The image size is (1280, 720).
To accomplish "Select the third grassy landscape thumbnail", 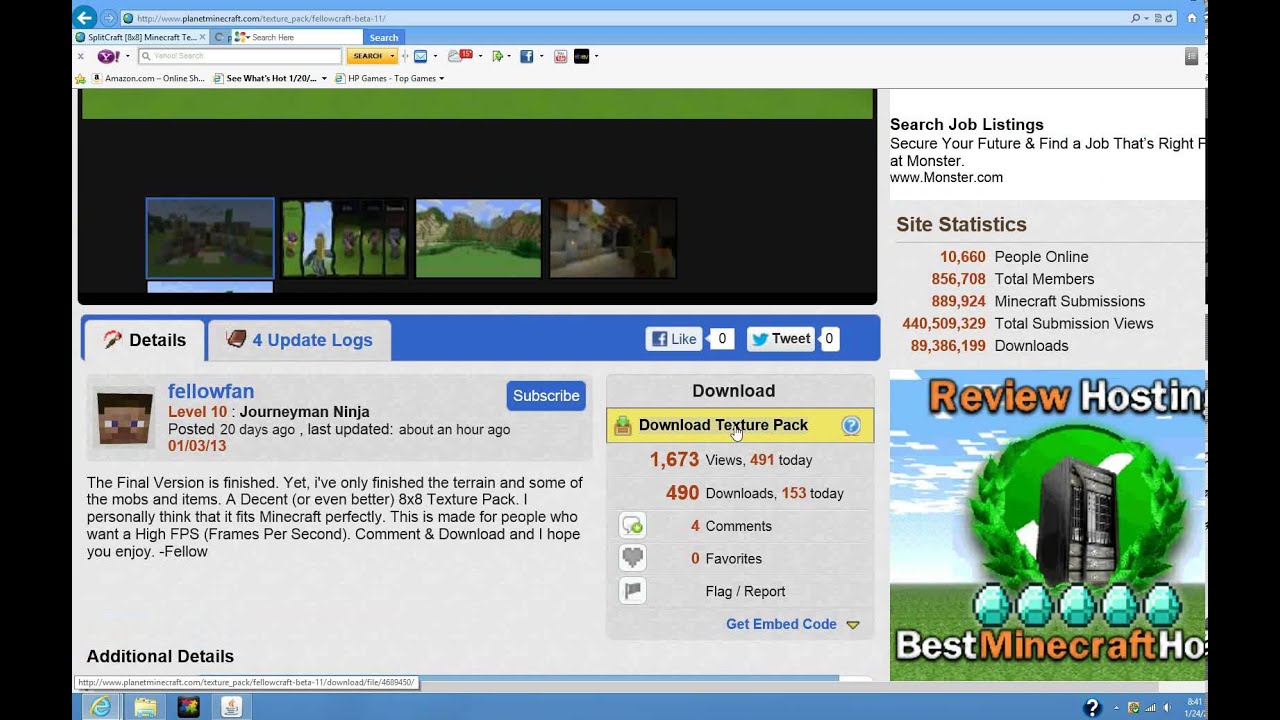I will (478, 238).
